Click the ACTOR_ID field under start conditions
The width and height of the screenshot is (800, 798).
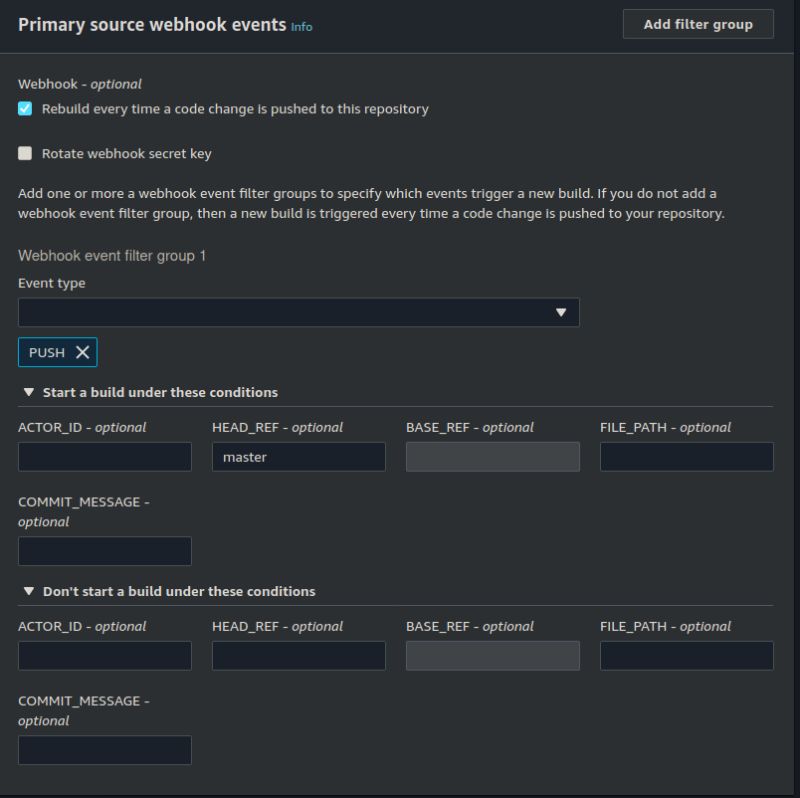coord(104,456)
